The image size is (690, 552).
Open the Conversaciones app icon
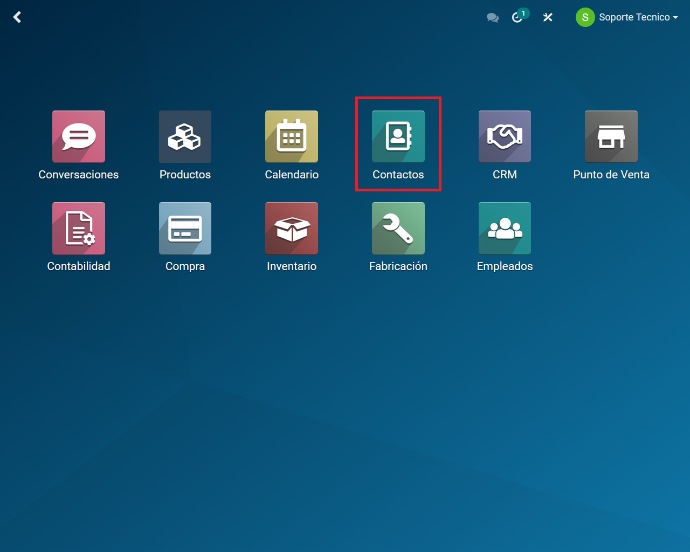[x=78, y=137]
